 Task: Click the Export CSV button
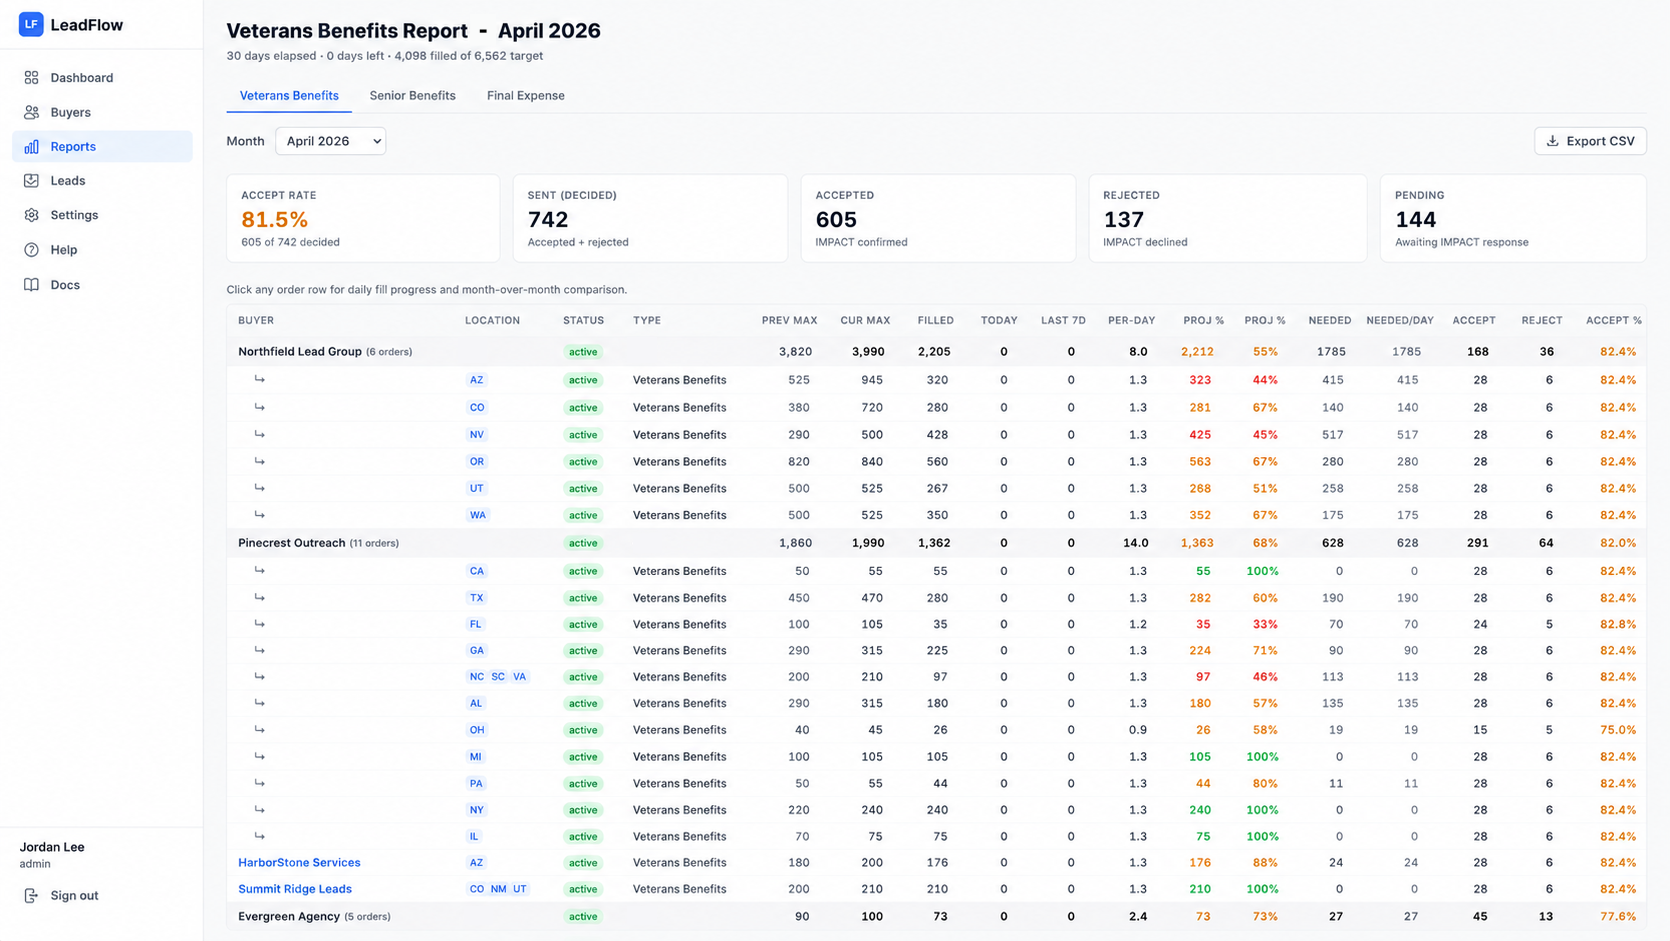click(x=1590, y=141)
